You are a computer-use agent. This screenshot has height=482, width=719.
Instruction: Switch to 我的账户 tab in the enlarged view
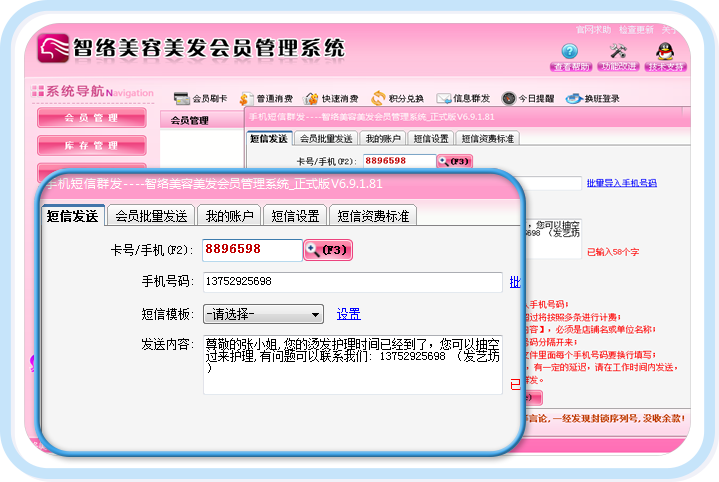click(229, 216)
